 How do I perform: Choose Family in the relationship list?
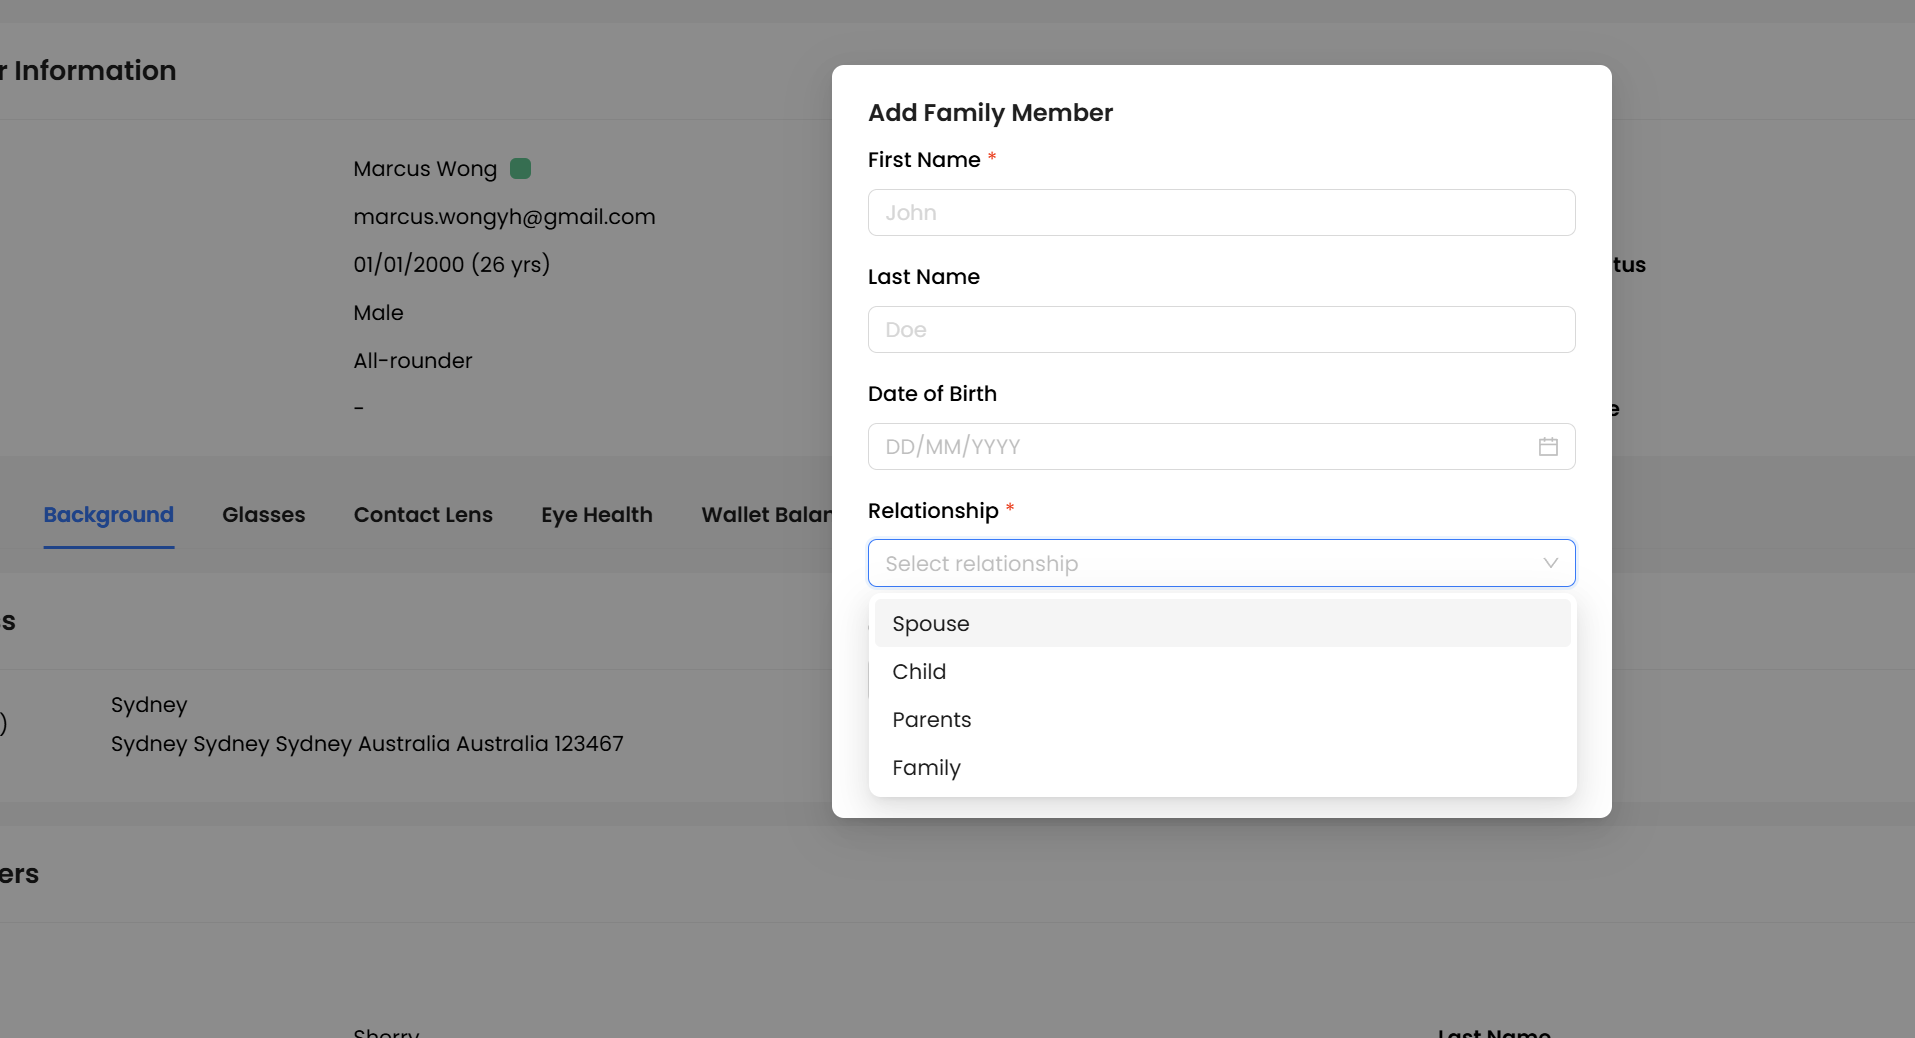(1222, 767)
